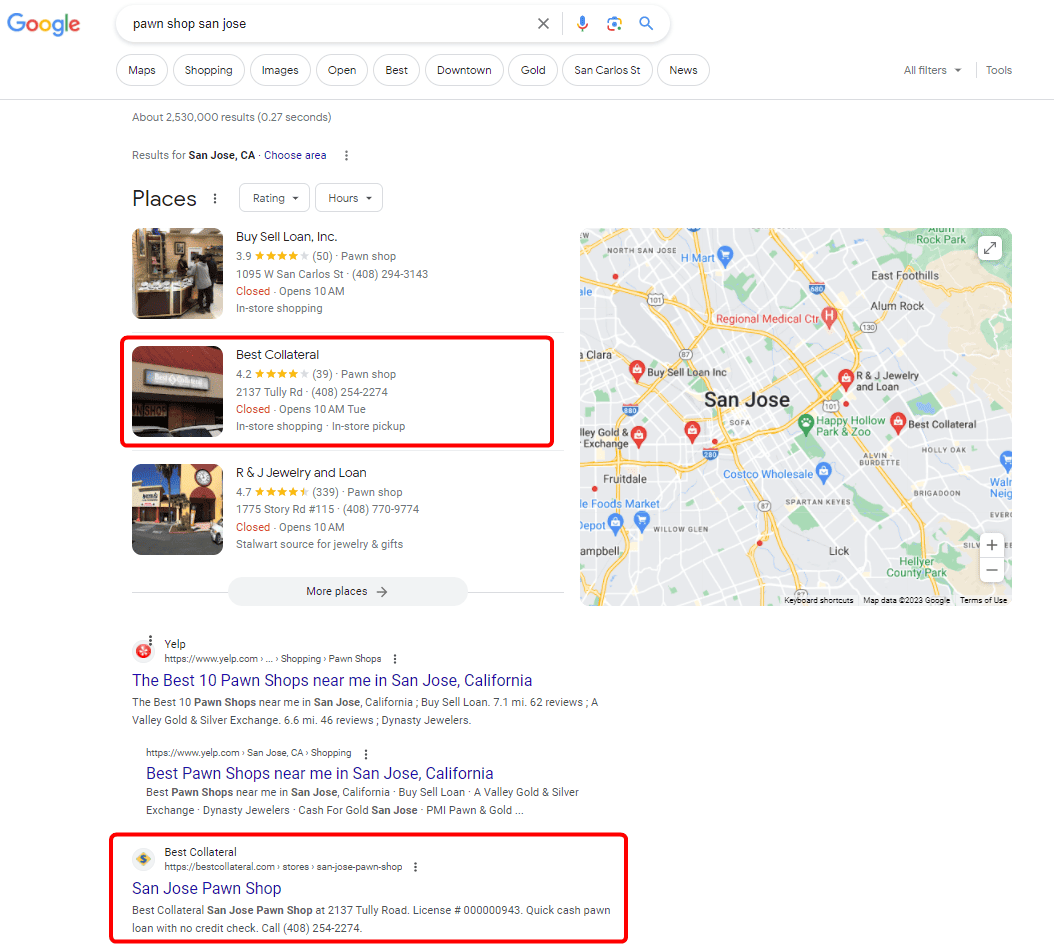This screenshot has height=949, width=1054.
Task: Expand the All filters dropdown
Action: [932, 70]
